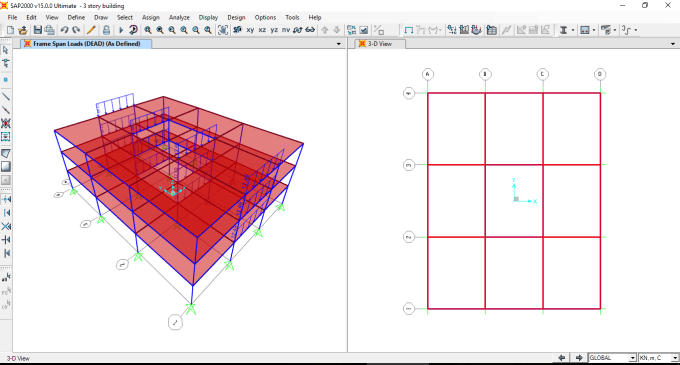
Task: Run analysis with the play arrow icon
Action: pos(121,30)
